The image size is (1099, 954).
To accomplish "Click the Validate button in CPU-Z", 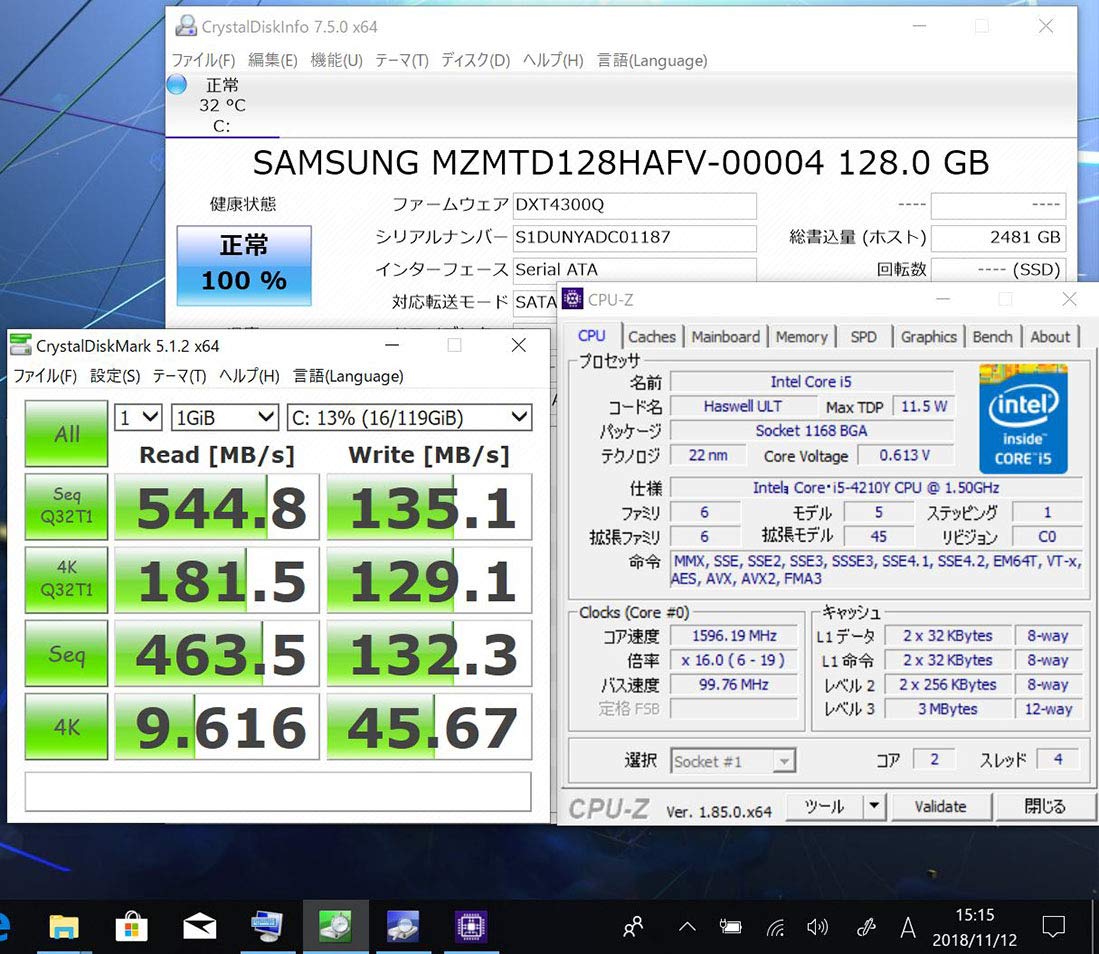I will [x=940, y=806].
